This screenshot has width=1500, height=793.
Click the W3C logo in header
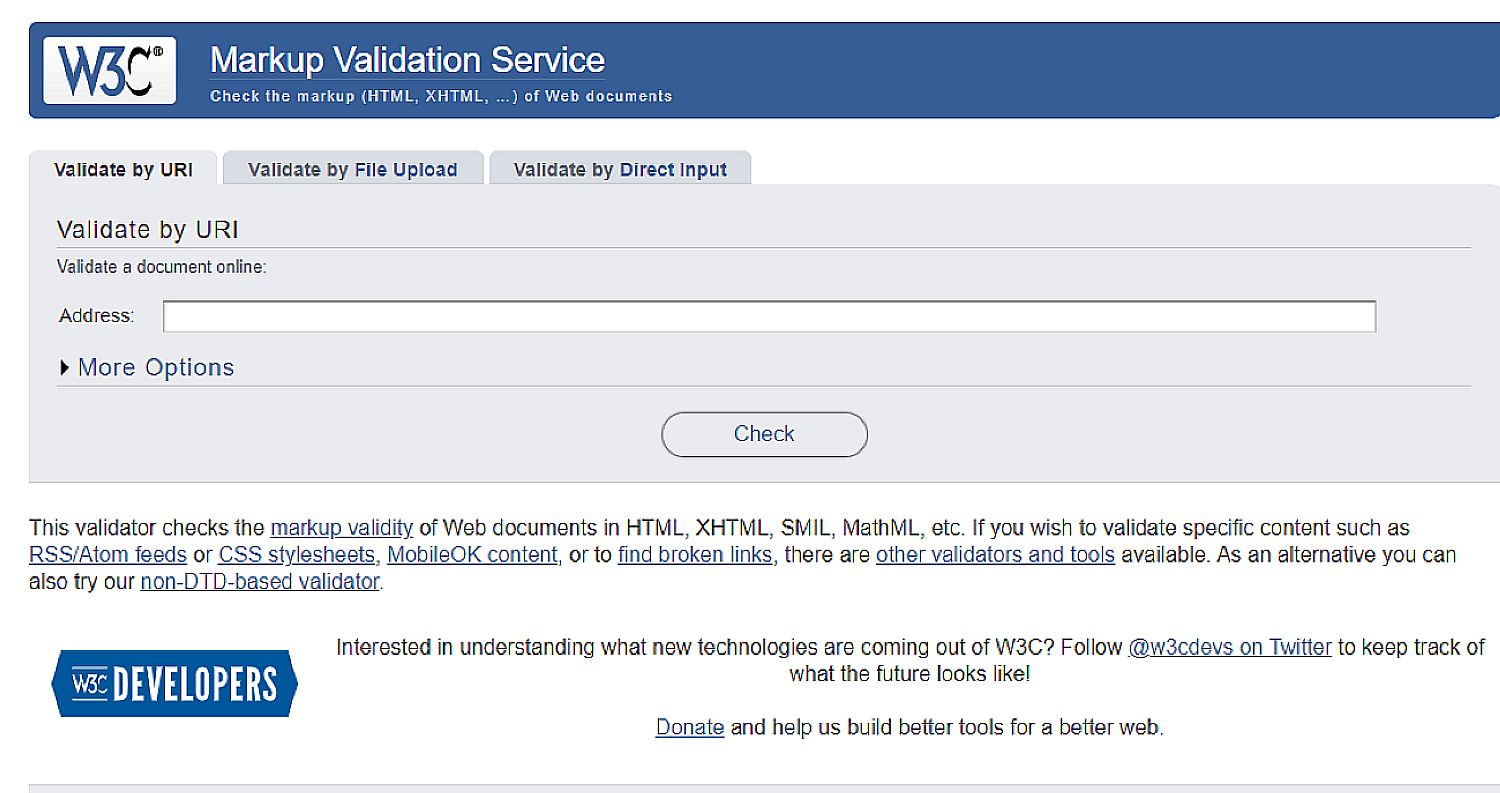point(110,70)
